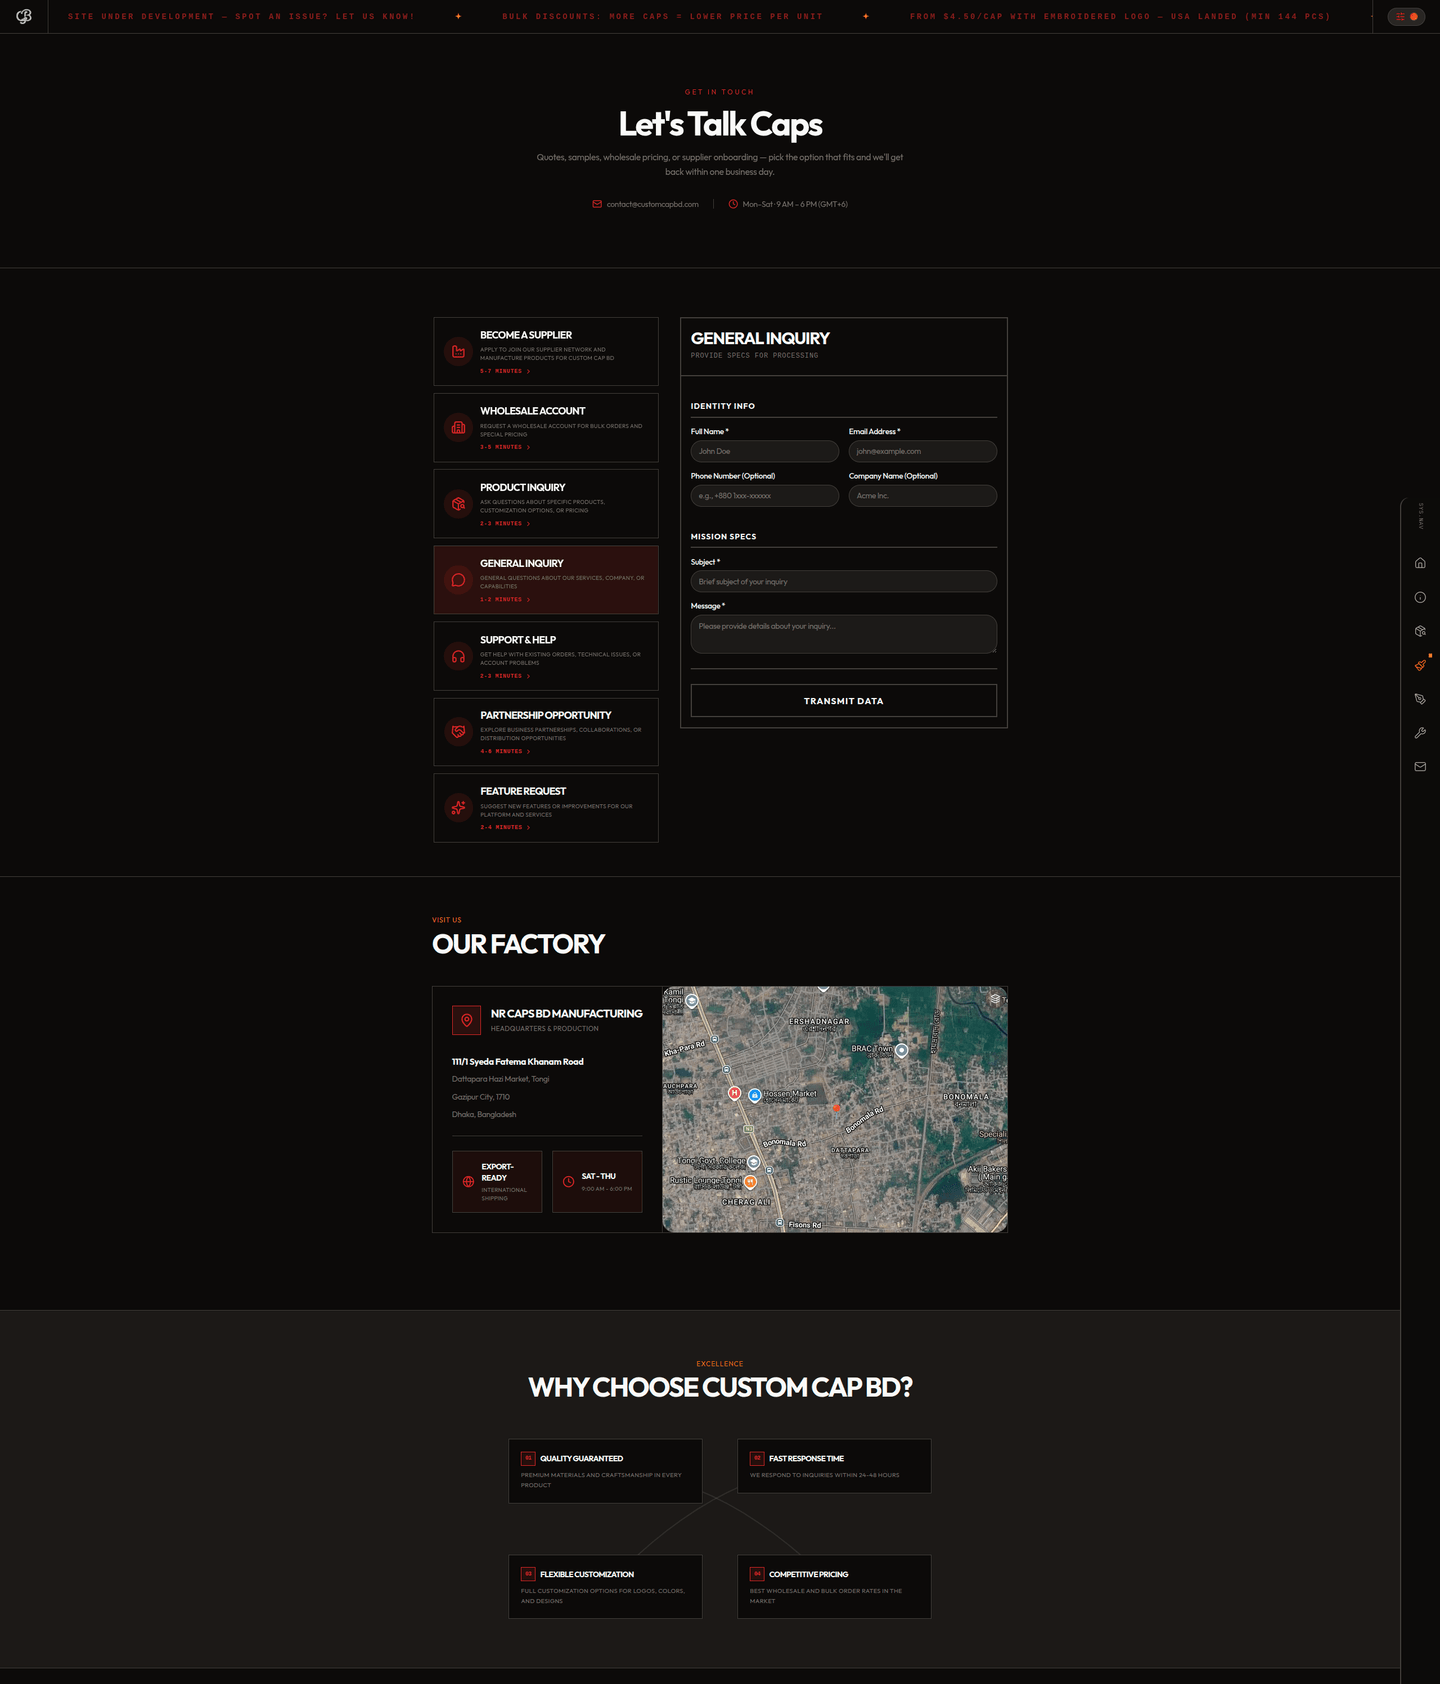Click the Sat - Thu hours card

coord(597,1181)
